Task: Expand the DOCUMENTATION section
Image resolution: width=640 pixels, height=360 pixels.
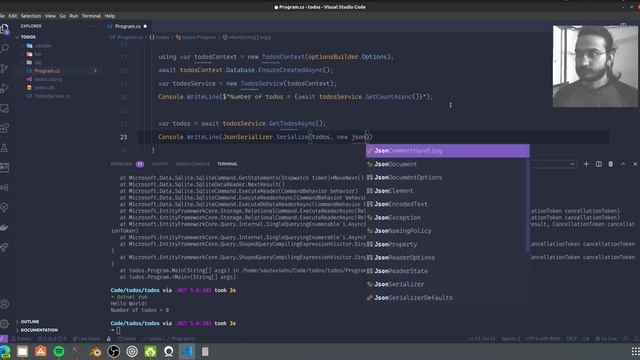Action: click(39, 330)
